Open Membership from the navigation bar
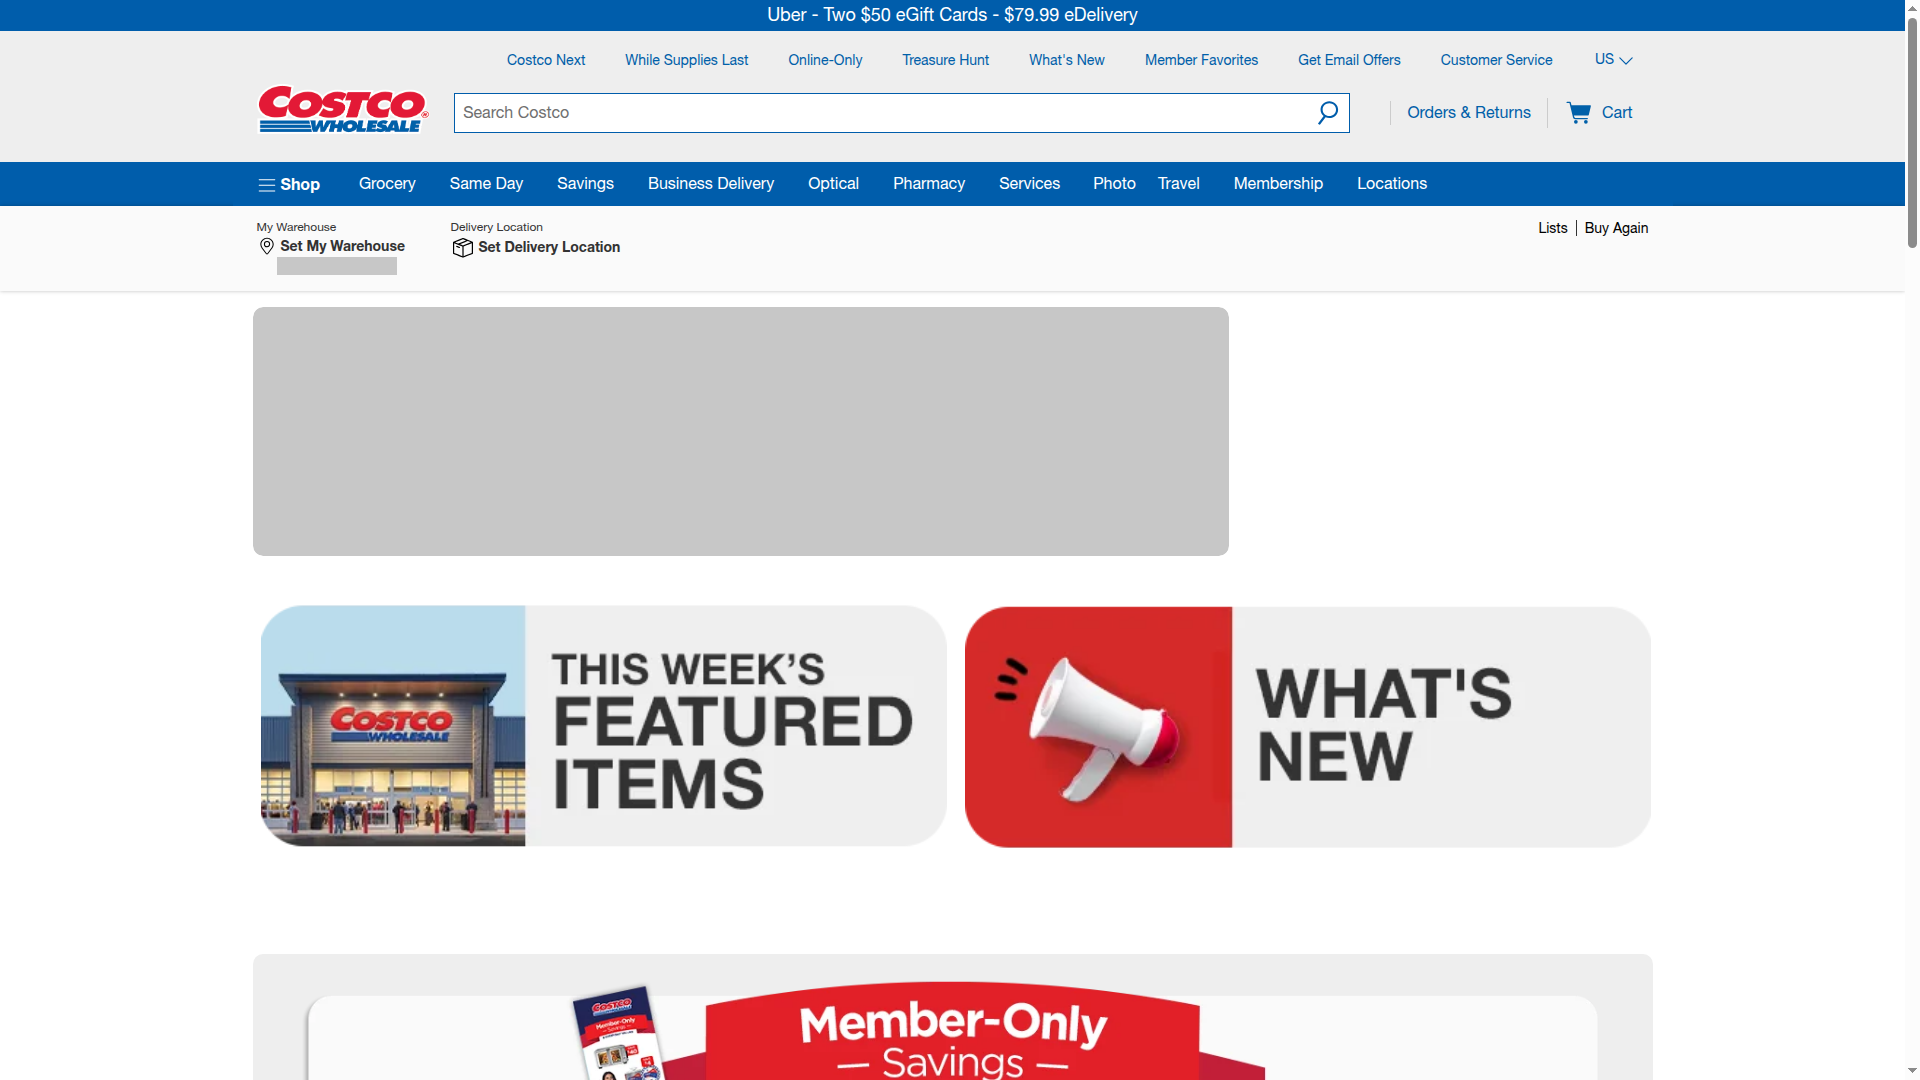Image resolution: width=1920 pixels, height=1080 pixels. tap(1278, 183)
